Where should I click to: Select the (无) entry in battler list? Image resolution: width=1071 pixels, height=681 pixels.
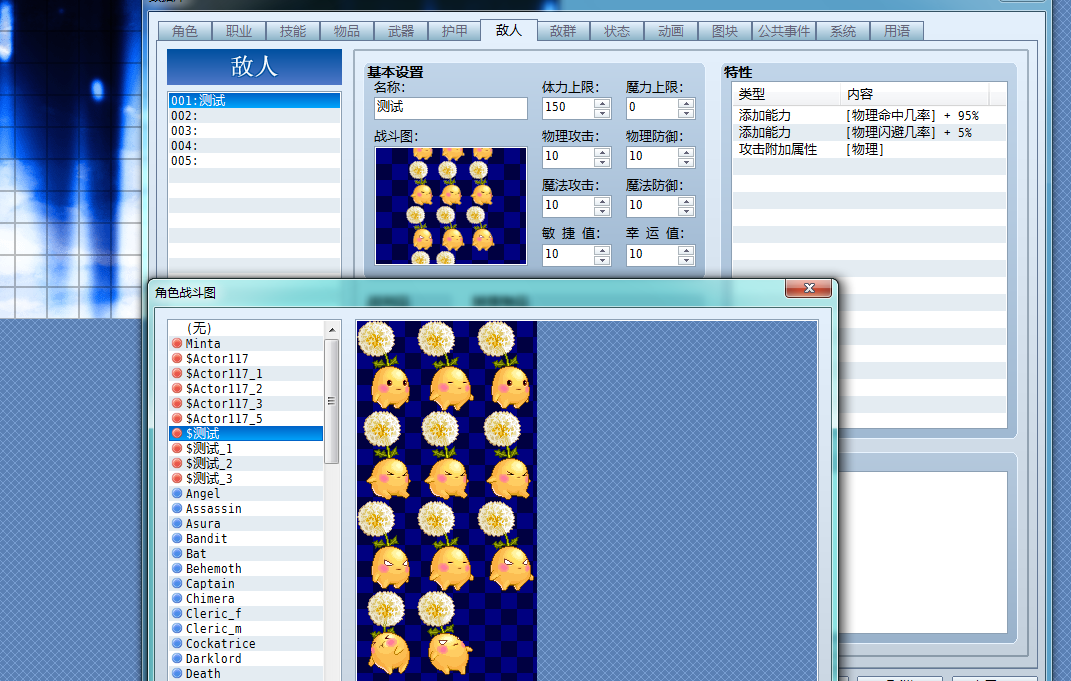246,329
